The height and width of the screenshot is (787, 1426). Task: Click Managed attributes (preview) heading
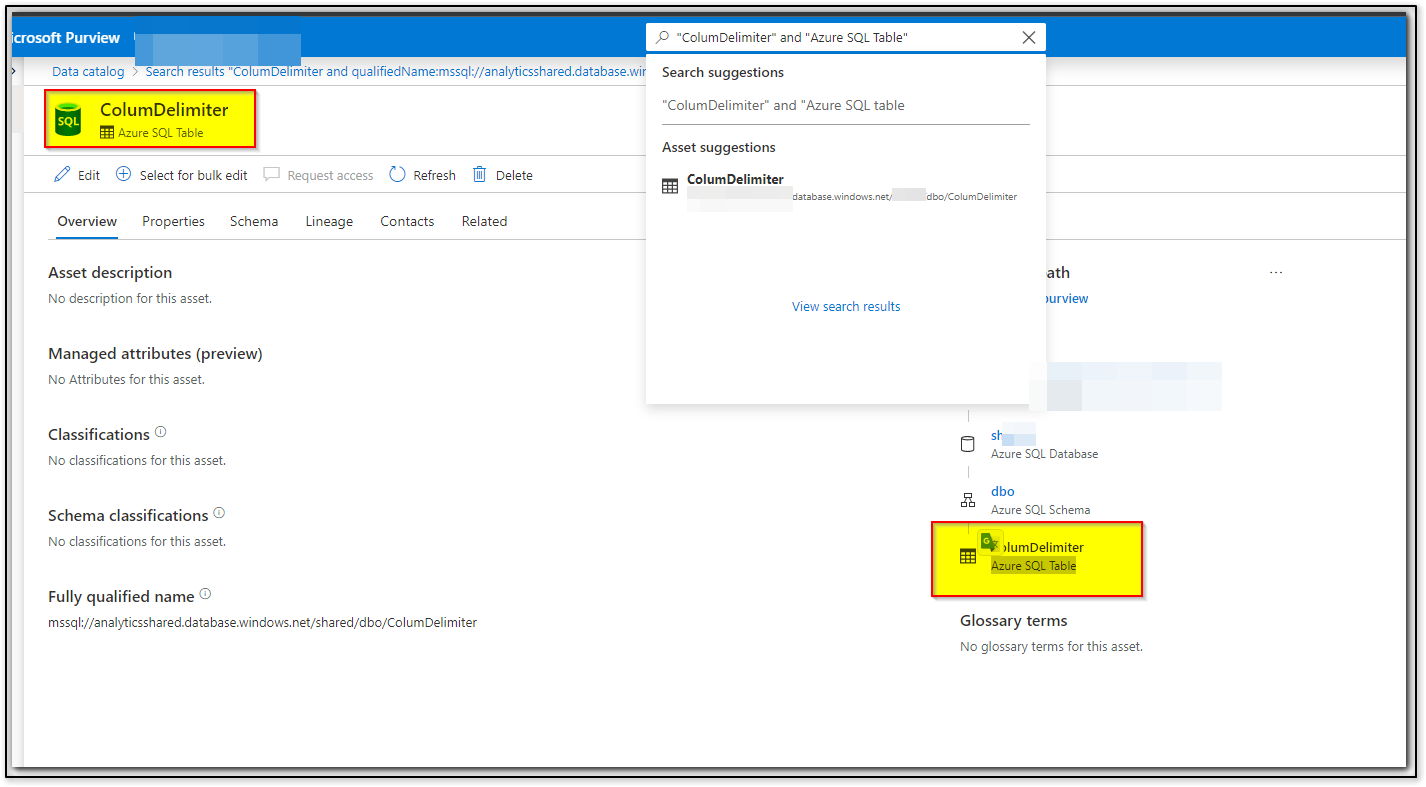tap(155, 353)
